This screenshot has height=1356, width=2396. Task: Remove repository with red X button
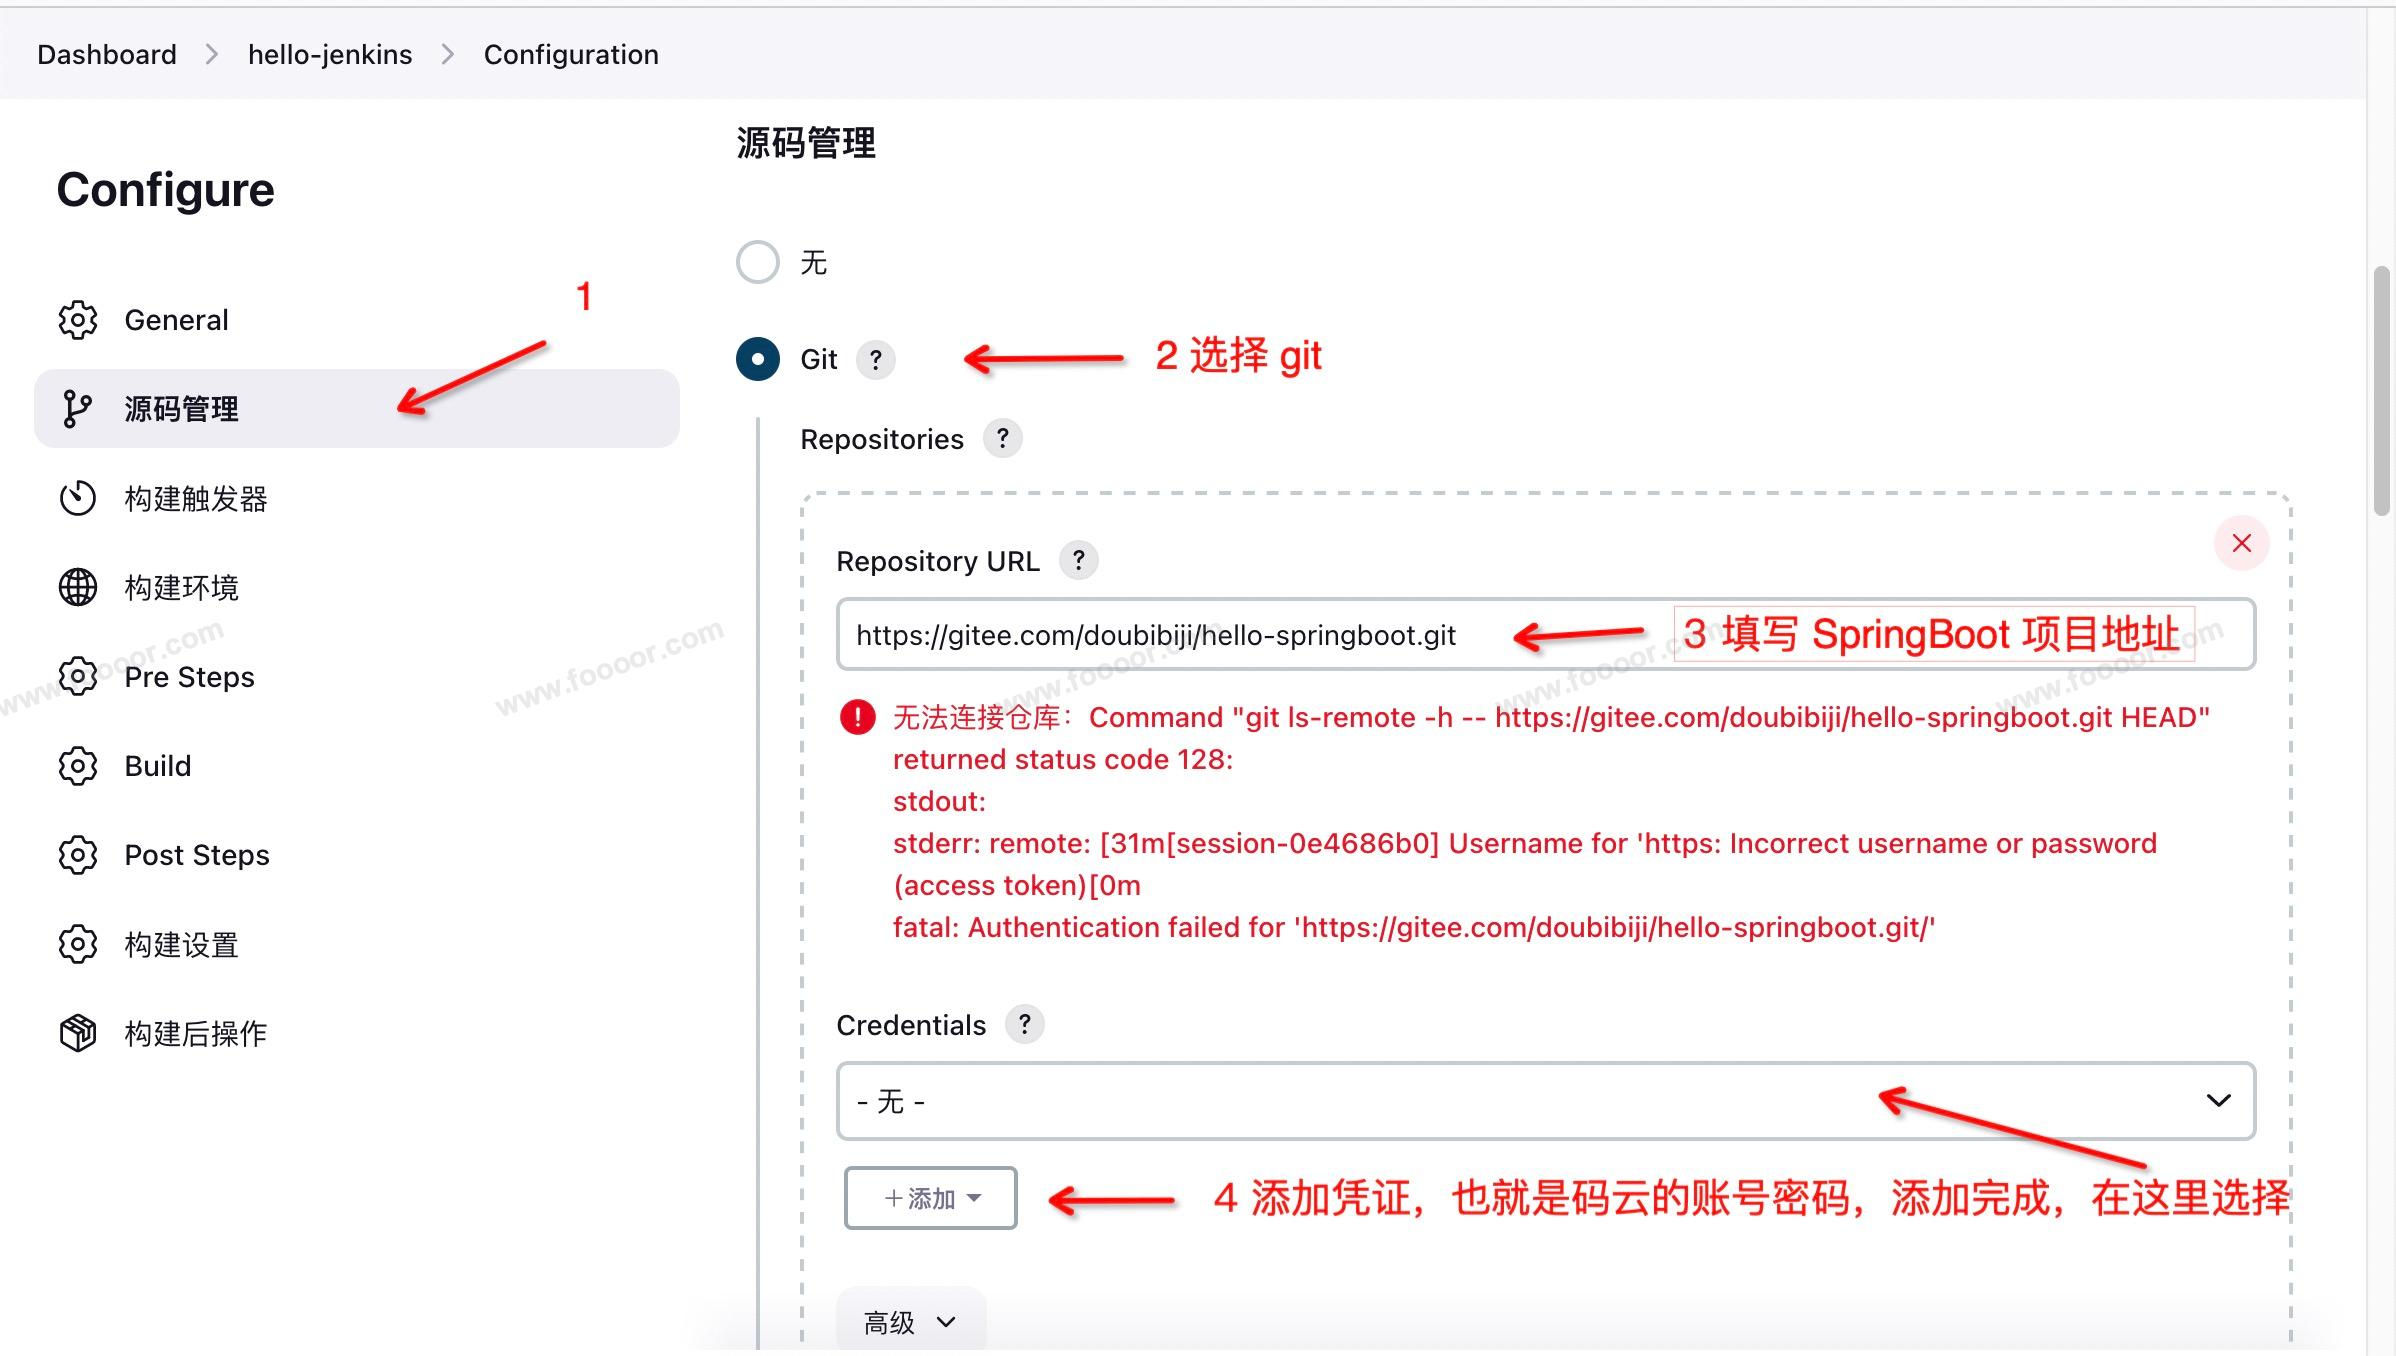coord(2241,543)
